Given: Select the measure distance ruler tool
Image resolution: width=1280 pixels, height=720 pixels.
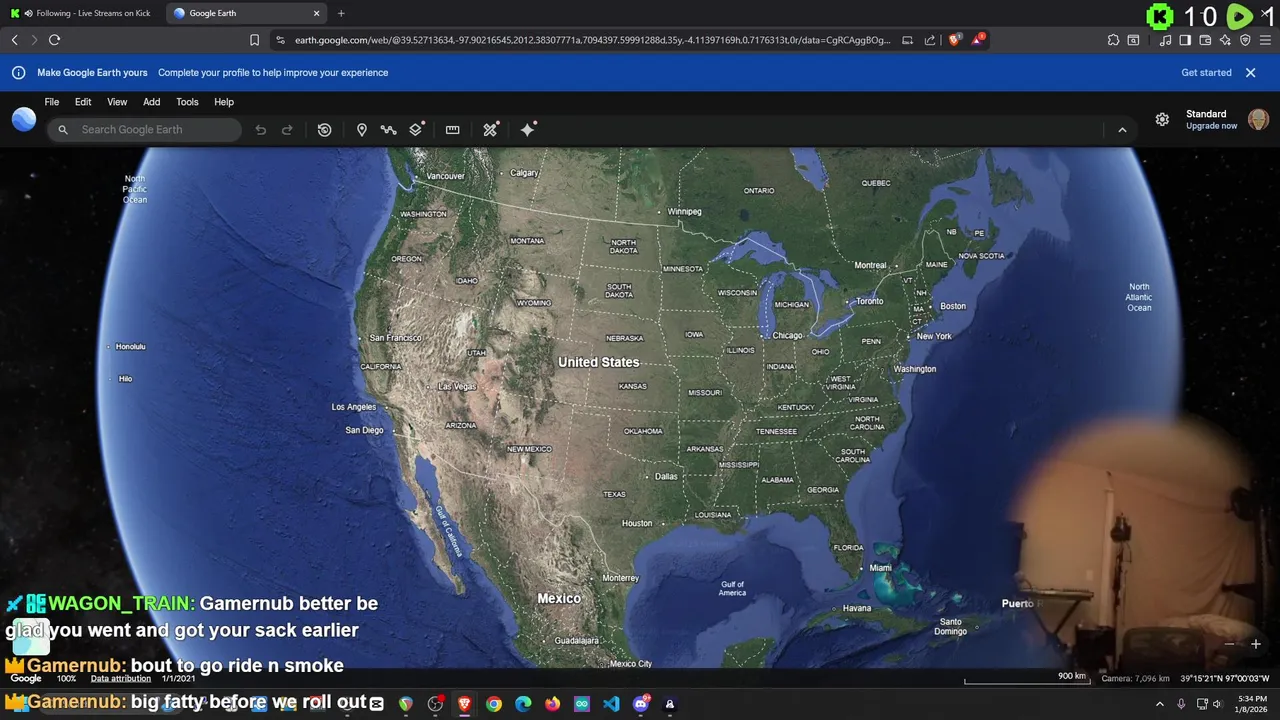Looking at the screenshot, I should coord(452,130).
